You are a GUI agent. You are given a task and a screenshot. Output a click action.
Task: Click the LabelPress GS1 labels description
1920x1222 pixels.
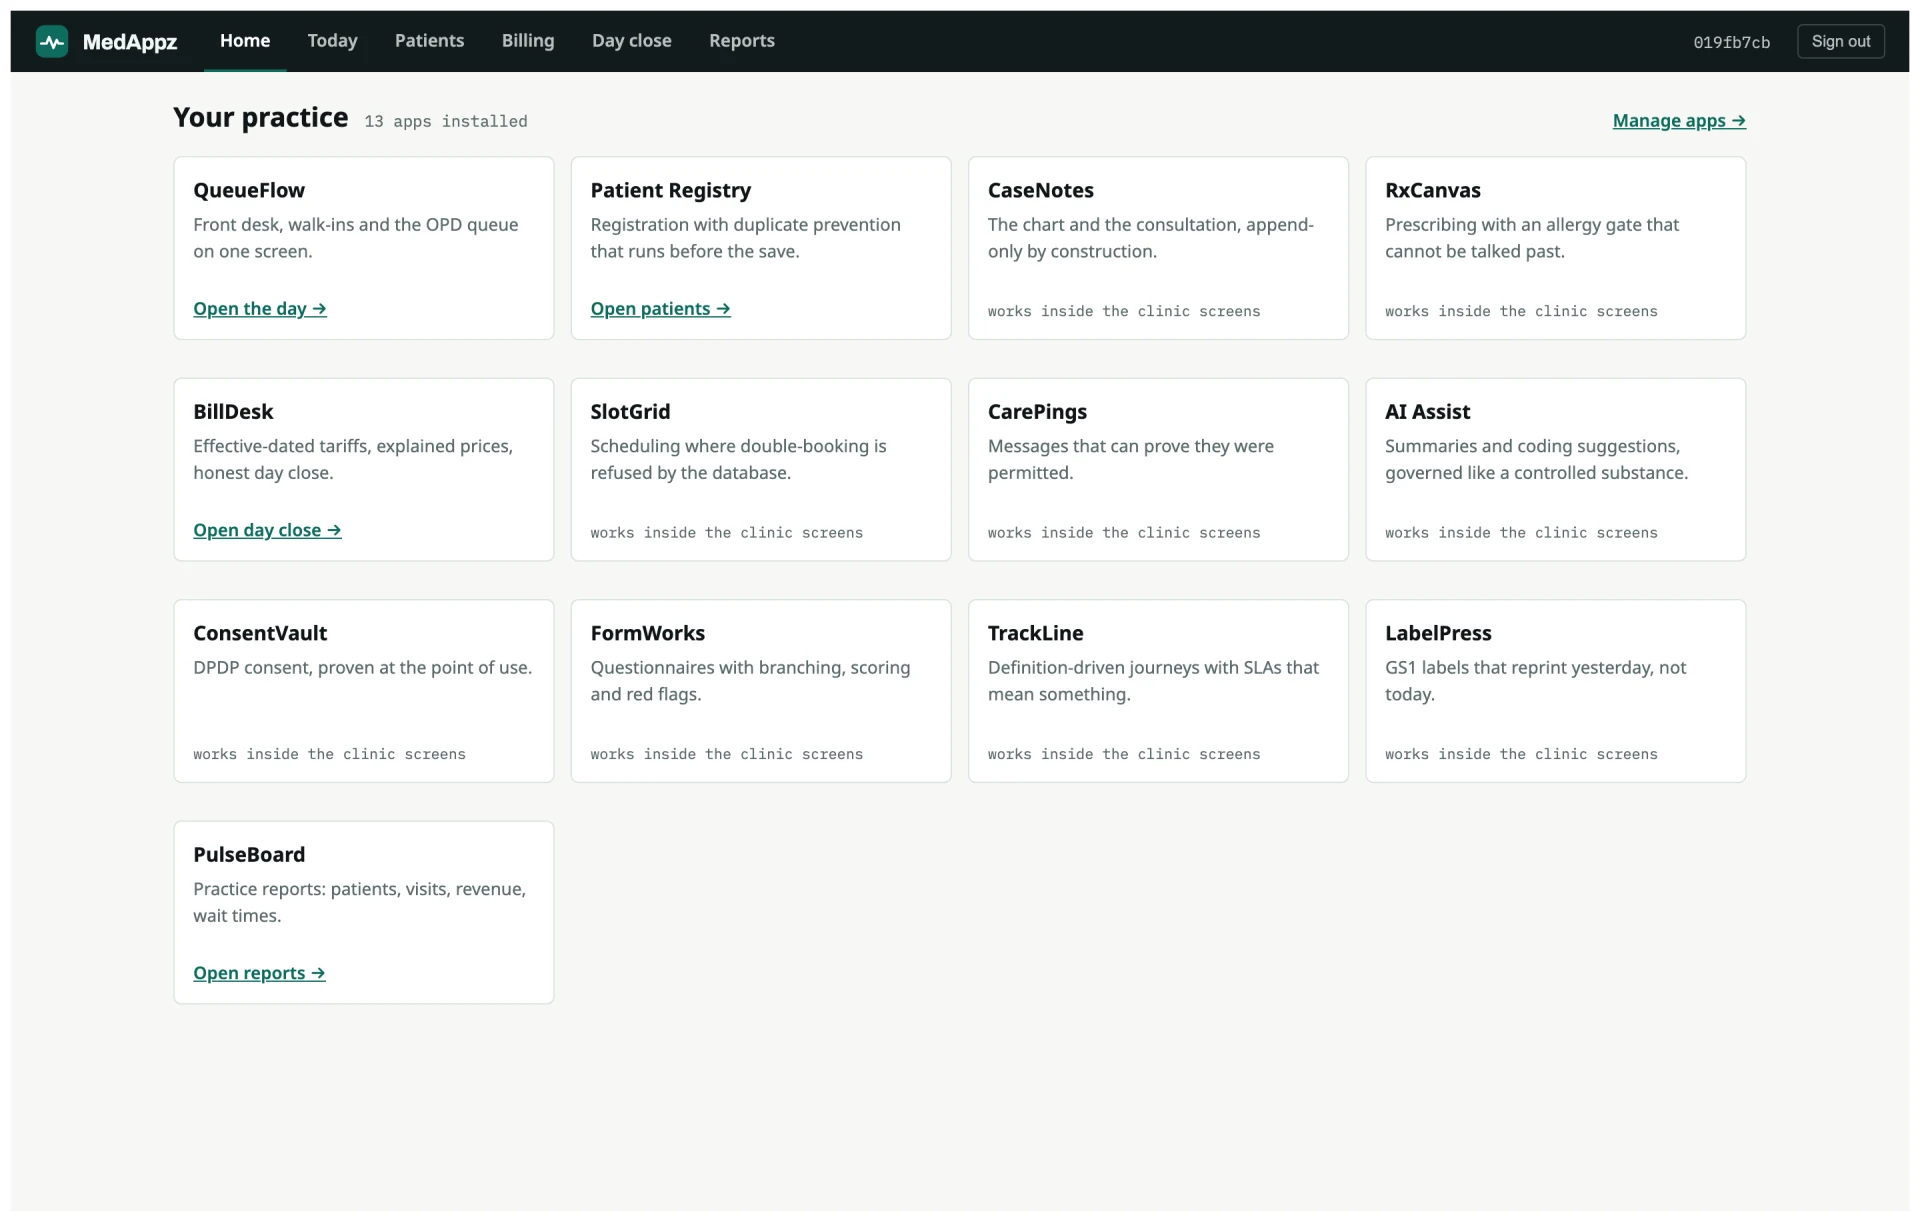coord(1535,681)
